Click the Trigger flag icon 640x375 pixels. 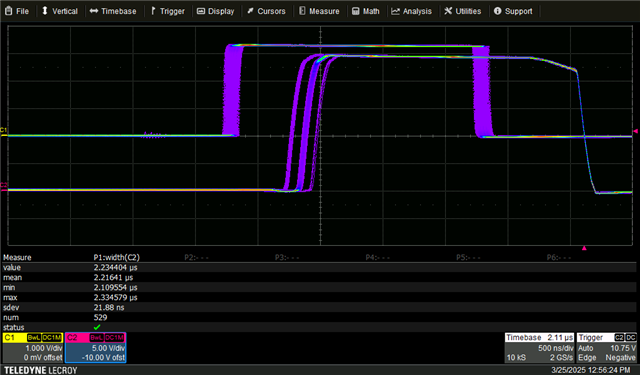click(153, 11)
